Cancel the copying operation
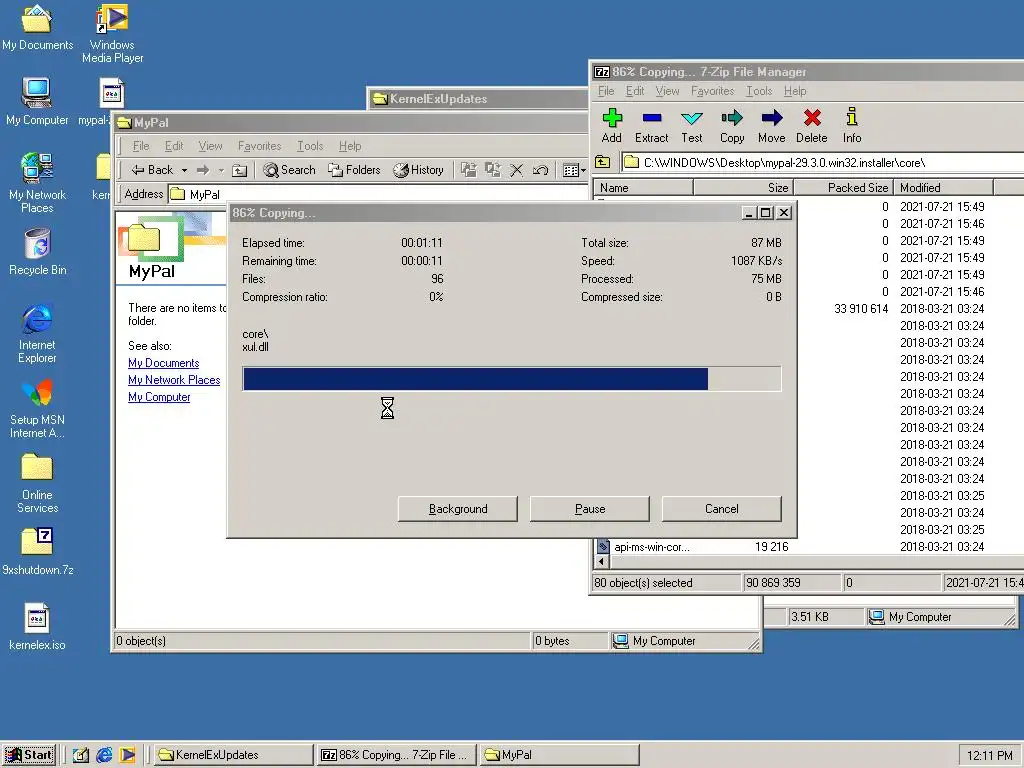 click(x=722, y=509)
